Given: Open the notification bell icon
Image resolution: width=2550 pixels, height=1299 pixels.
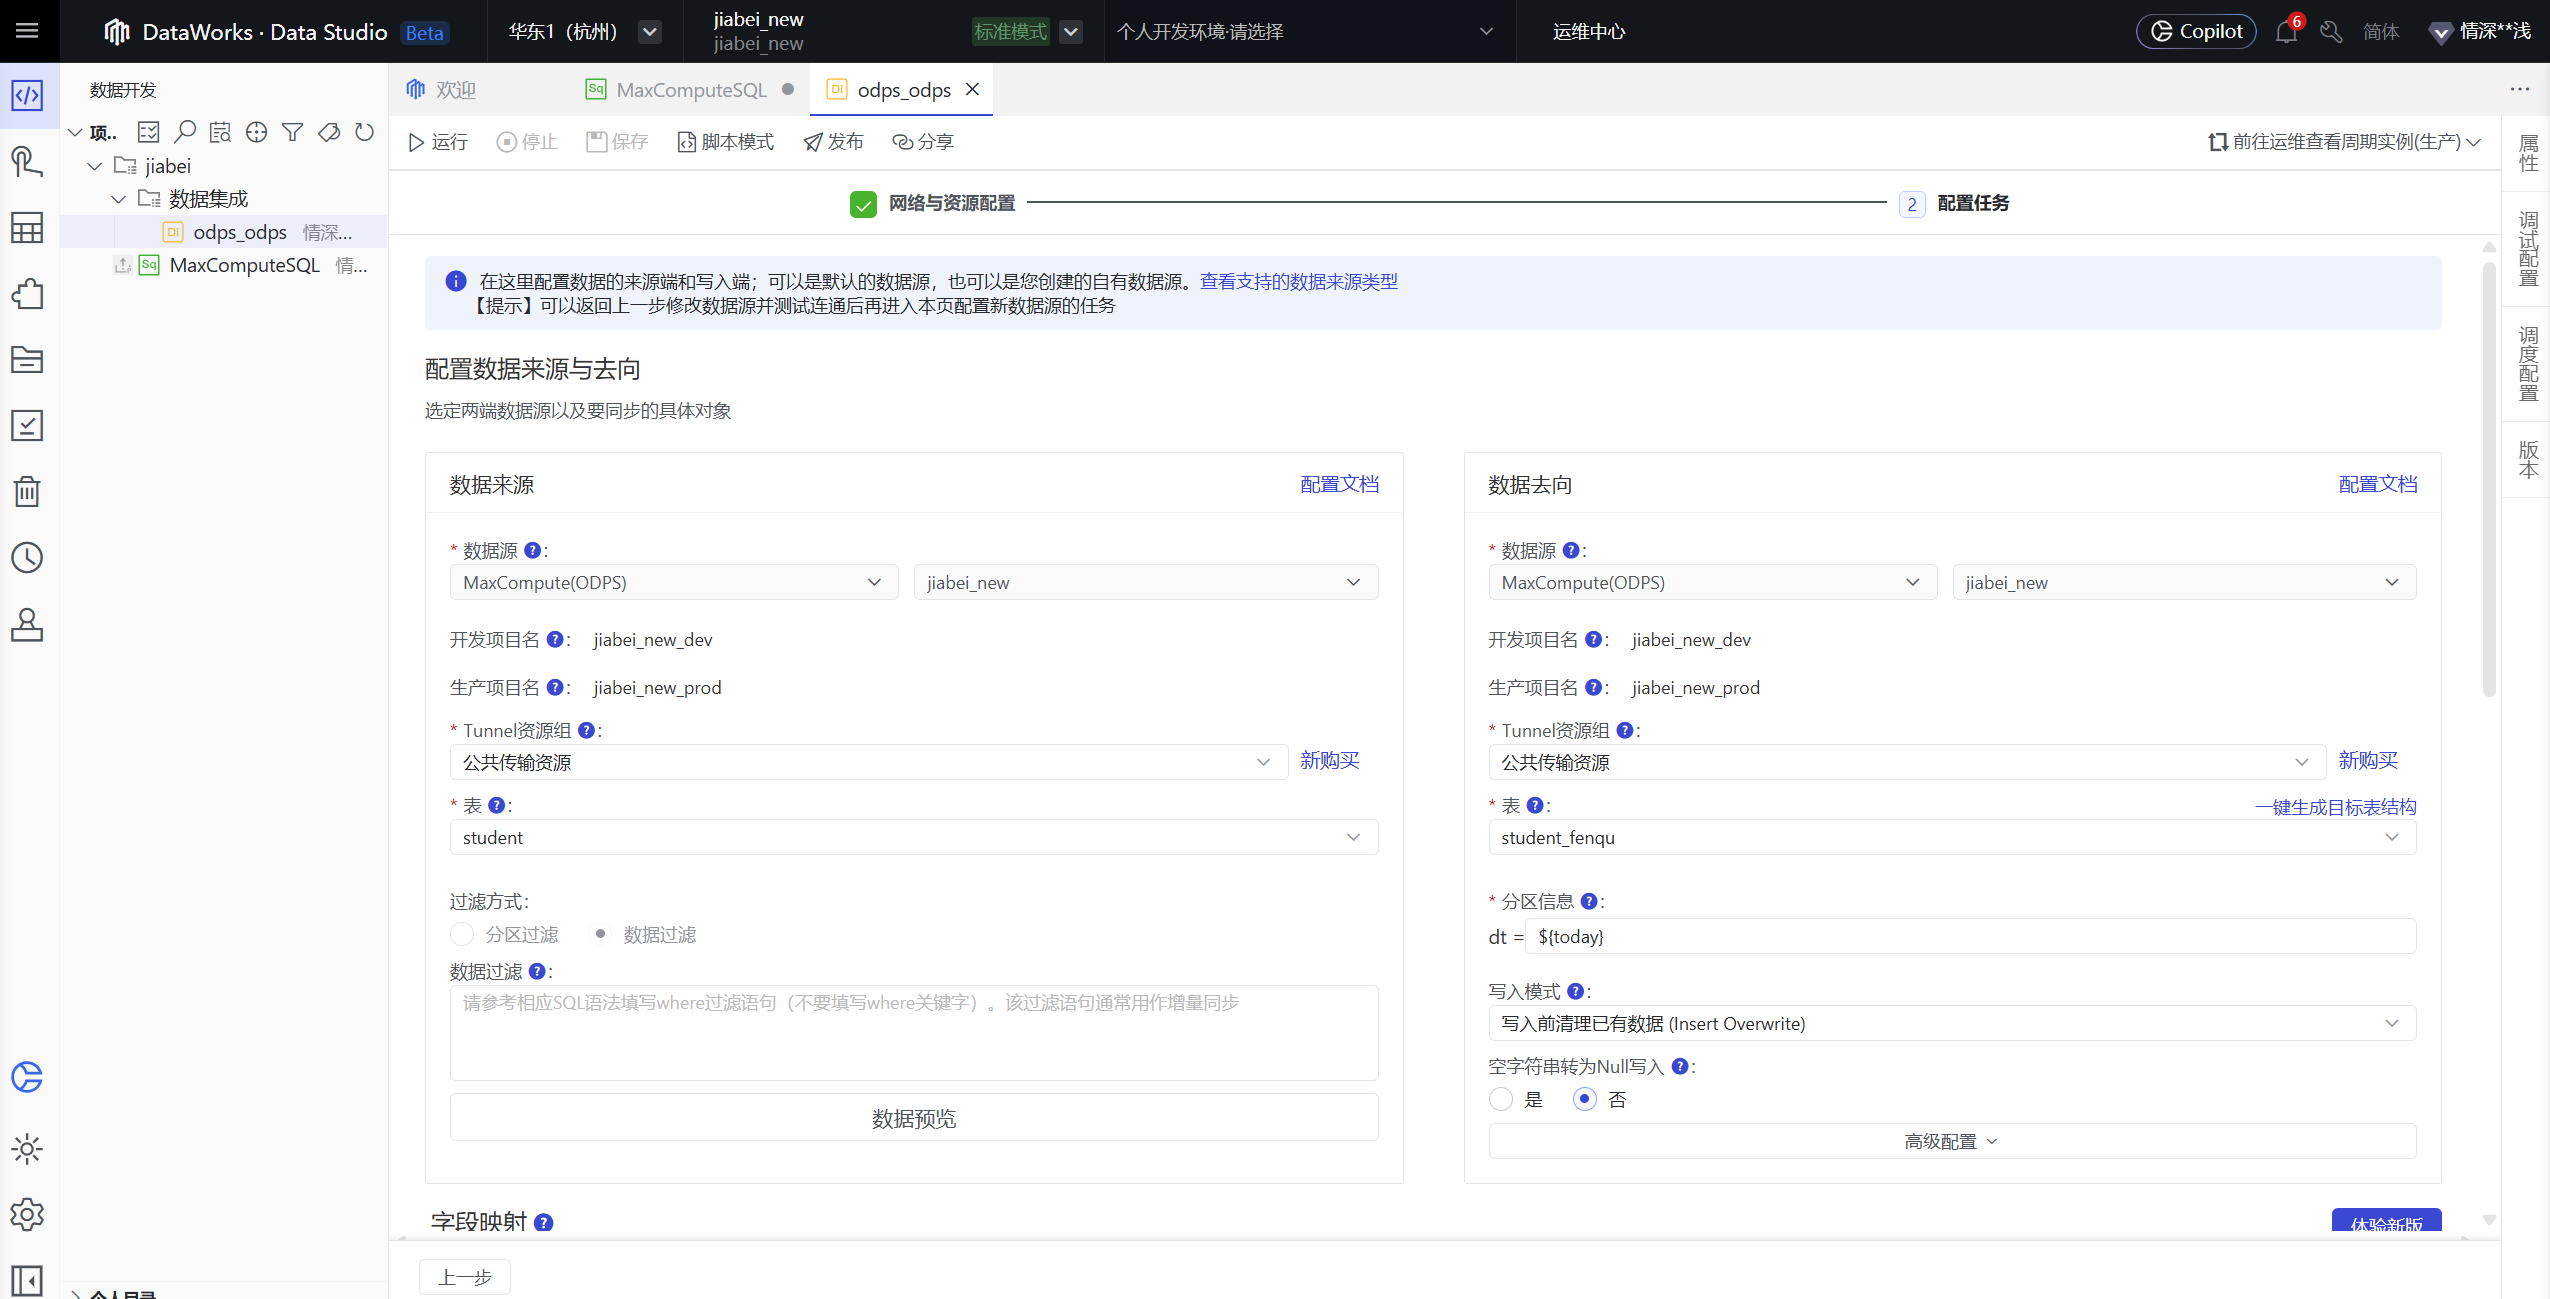Looking at the screenshot, I should pyautogui.click(x=2285, y=32).
